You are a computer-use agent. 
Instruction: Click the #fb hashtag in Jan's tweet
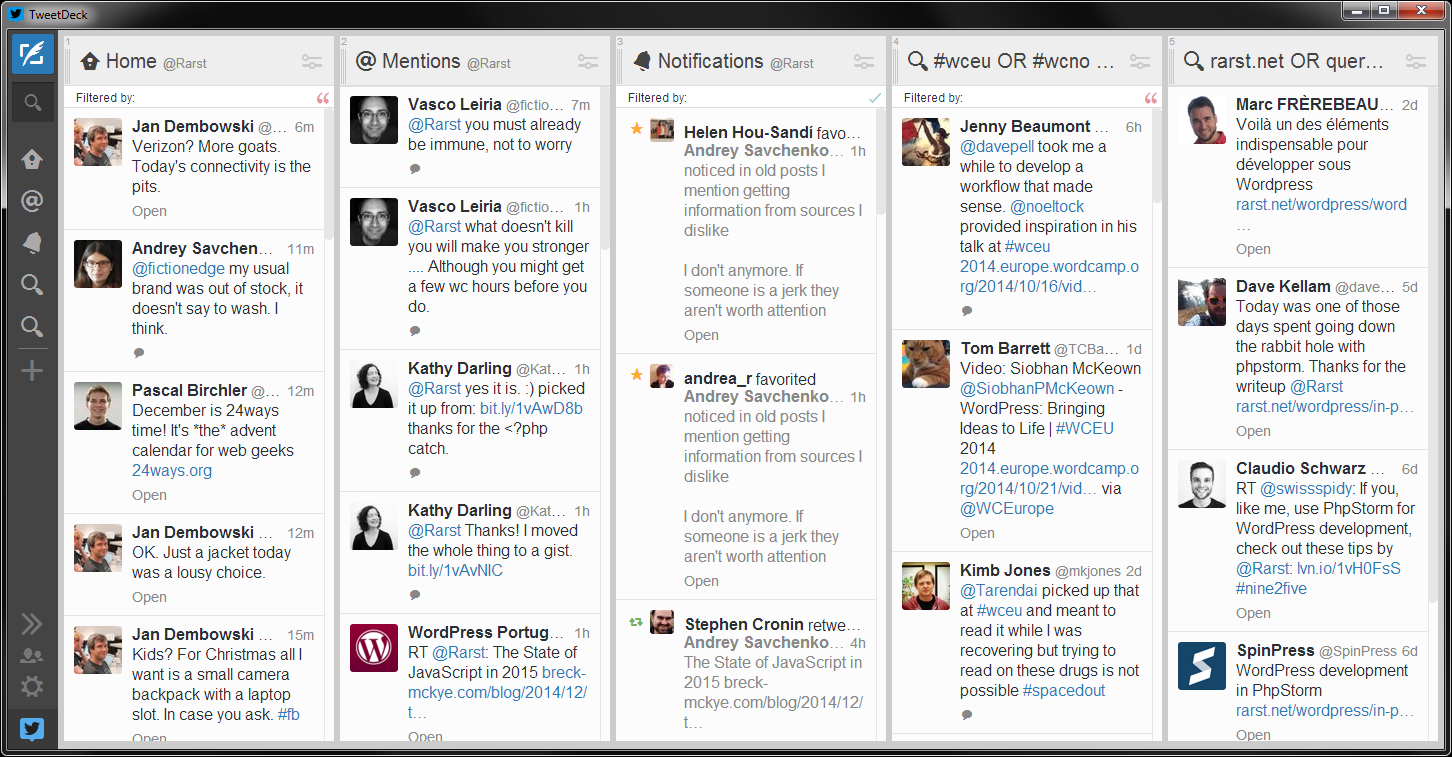point(288,714)
